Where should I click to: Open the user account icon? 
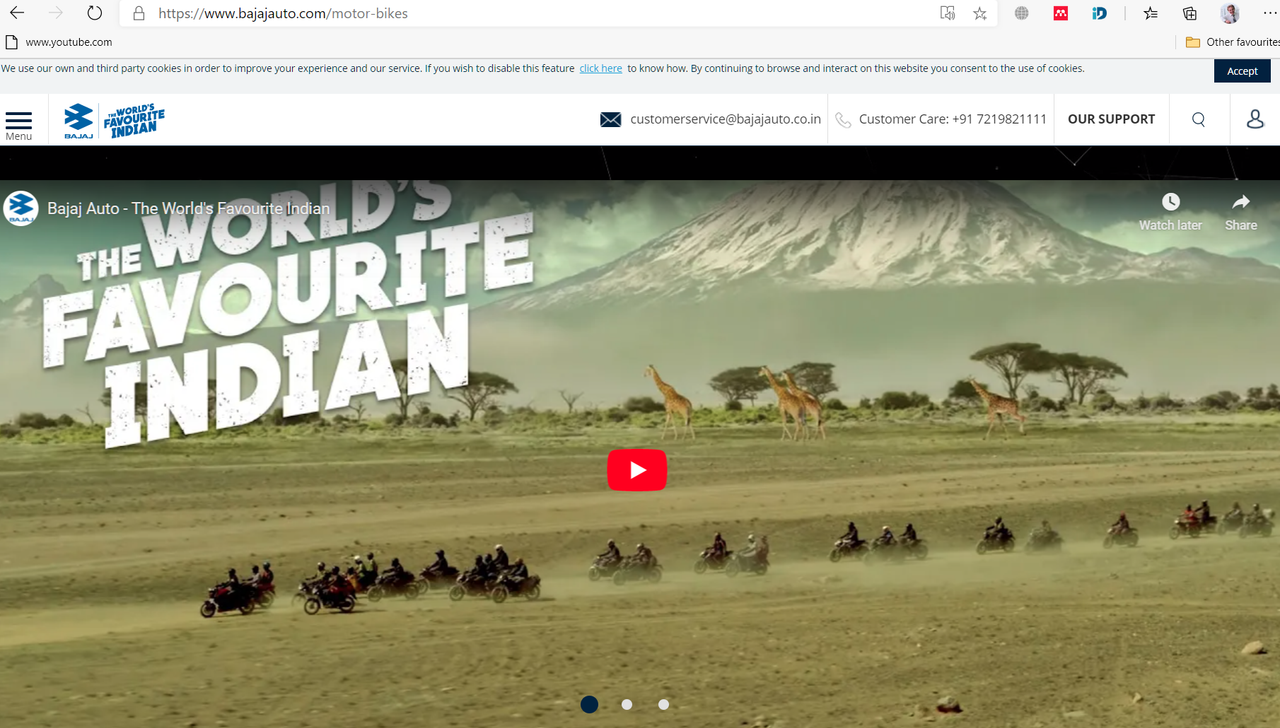tap(1255, 119)
